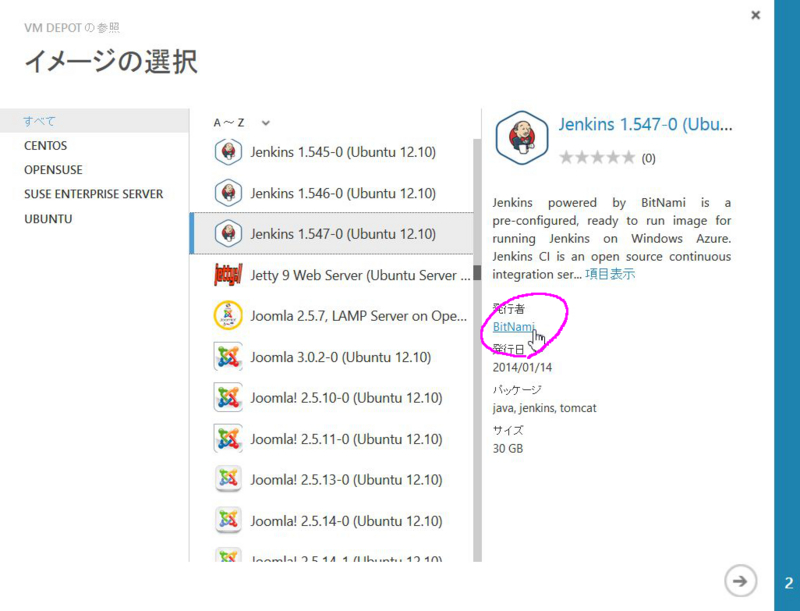Viewport: 800px width, 611px height.
Task: Click the large Jenkins logo in details pane
Action: tap(521, 138)
